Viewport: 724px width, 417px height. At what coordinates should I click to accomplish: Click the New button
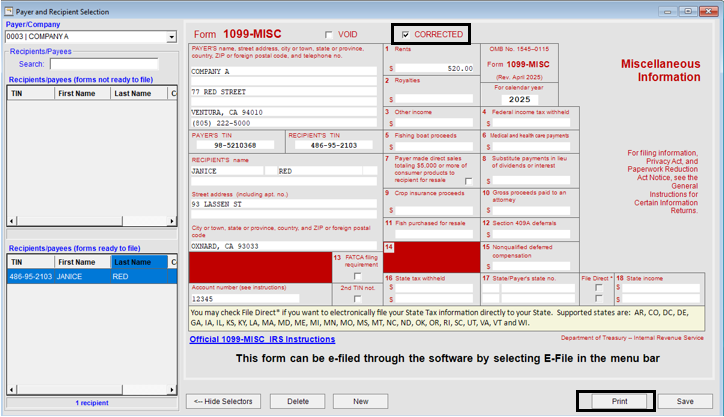[x=354, y=401]
